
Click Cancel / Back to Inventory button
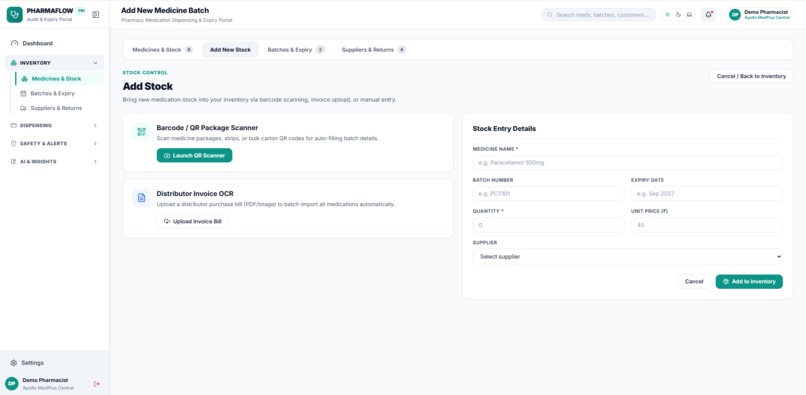click(x=751, y=76)
